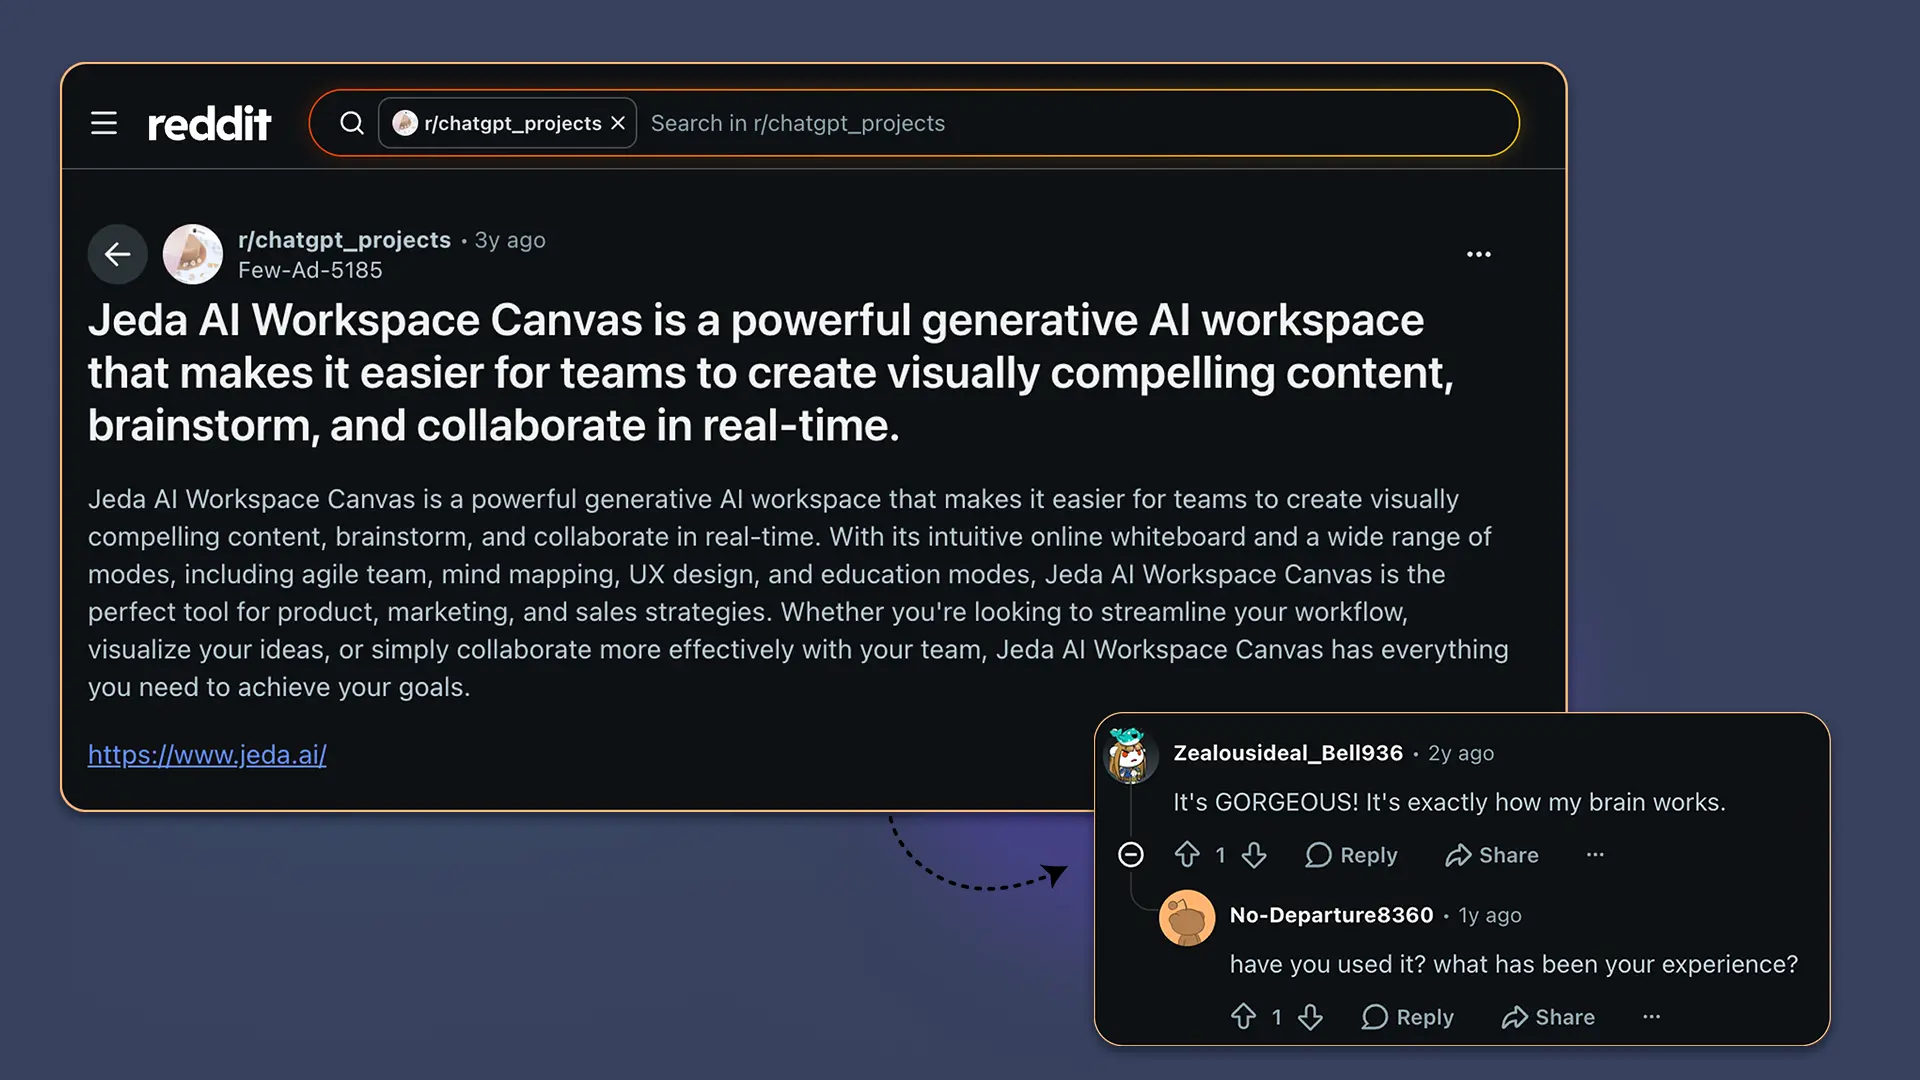Remove the r/chatgpt_projects search filter
The image size is (1920, 1080).
[618, 123]
